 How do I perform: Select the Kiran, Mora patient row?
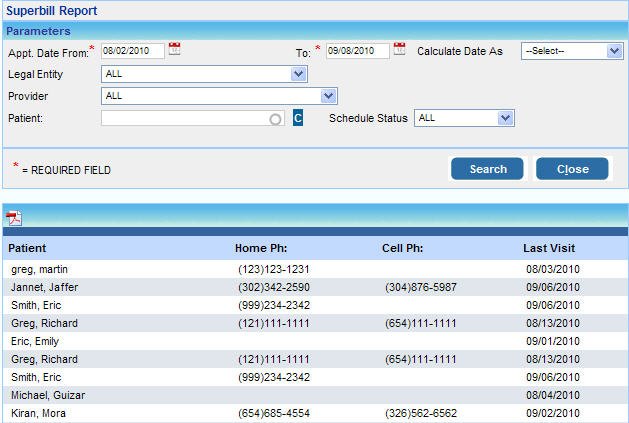[x=39, y=413]
